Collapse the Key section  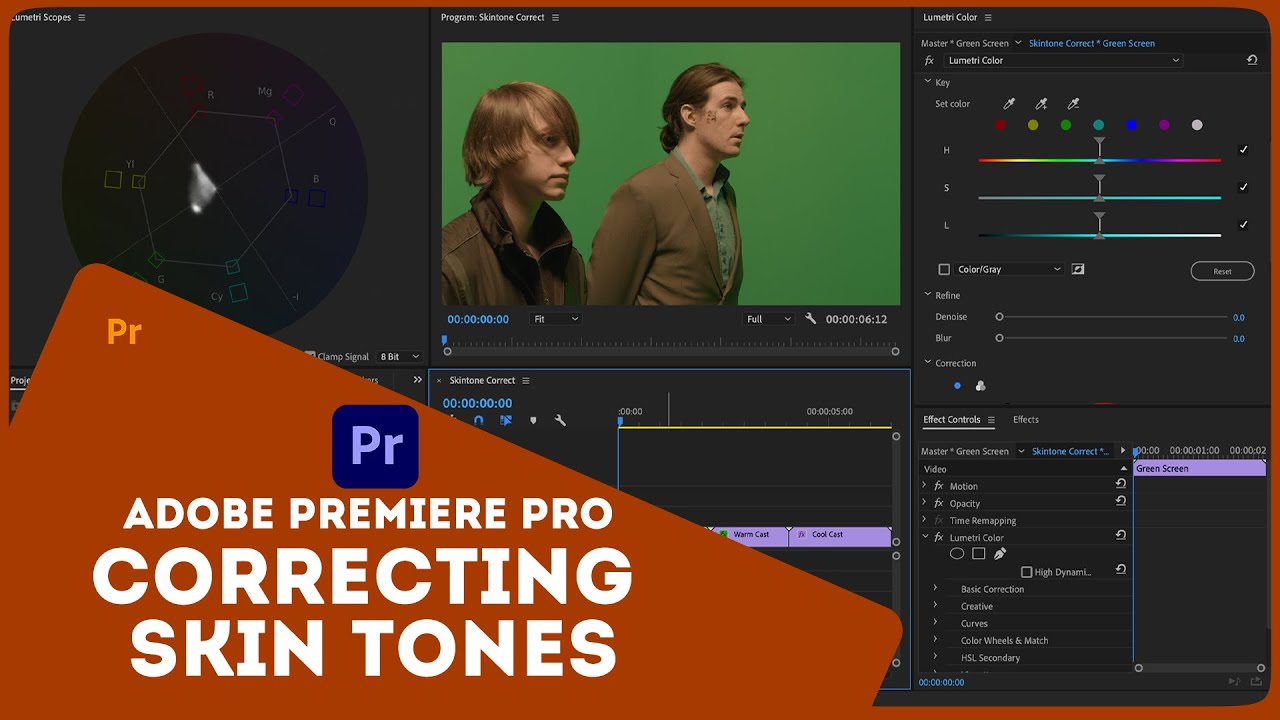[928, 82]
